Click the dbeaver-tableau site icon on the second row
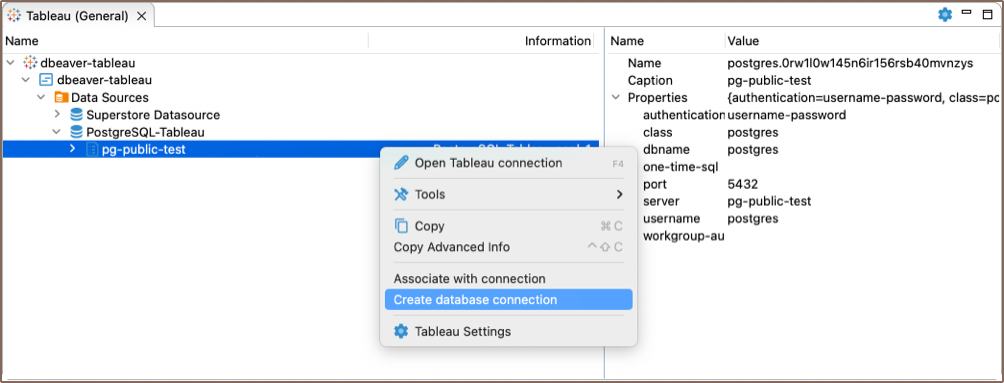Screen dimensions: 1004x383 tap(46, 81)
